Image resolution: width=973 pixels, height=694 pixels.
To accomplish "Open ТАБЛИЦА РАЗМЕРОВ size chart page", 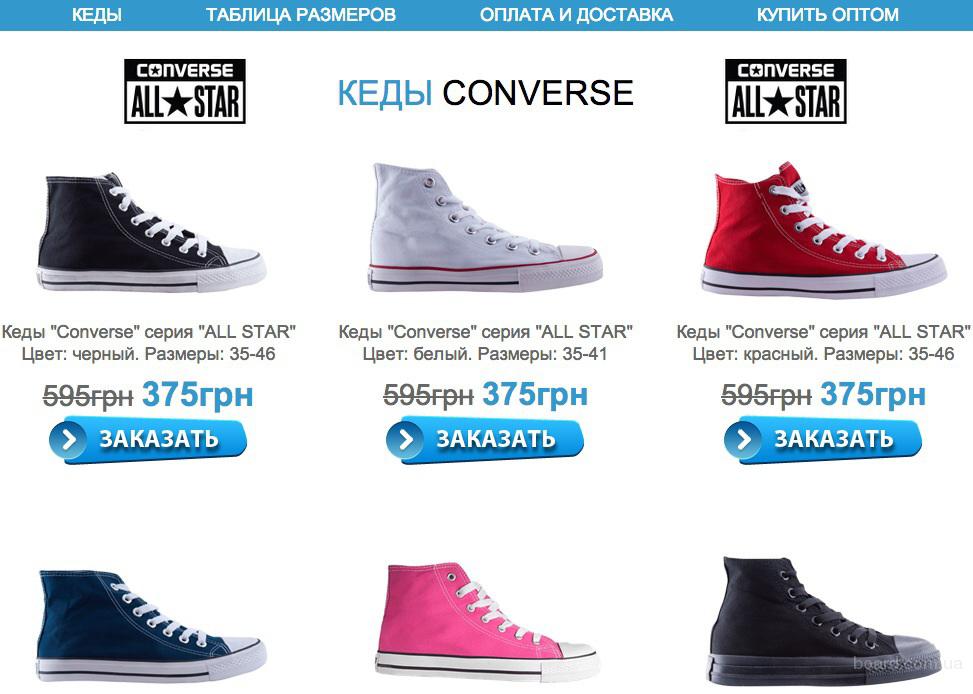I will (300, 14).
